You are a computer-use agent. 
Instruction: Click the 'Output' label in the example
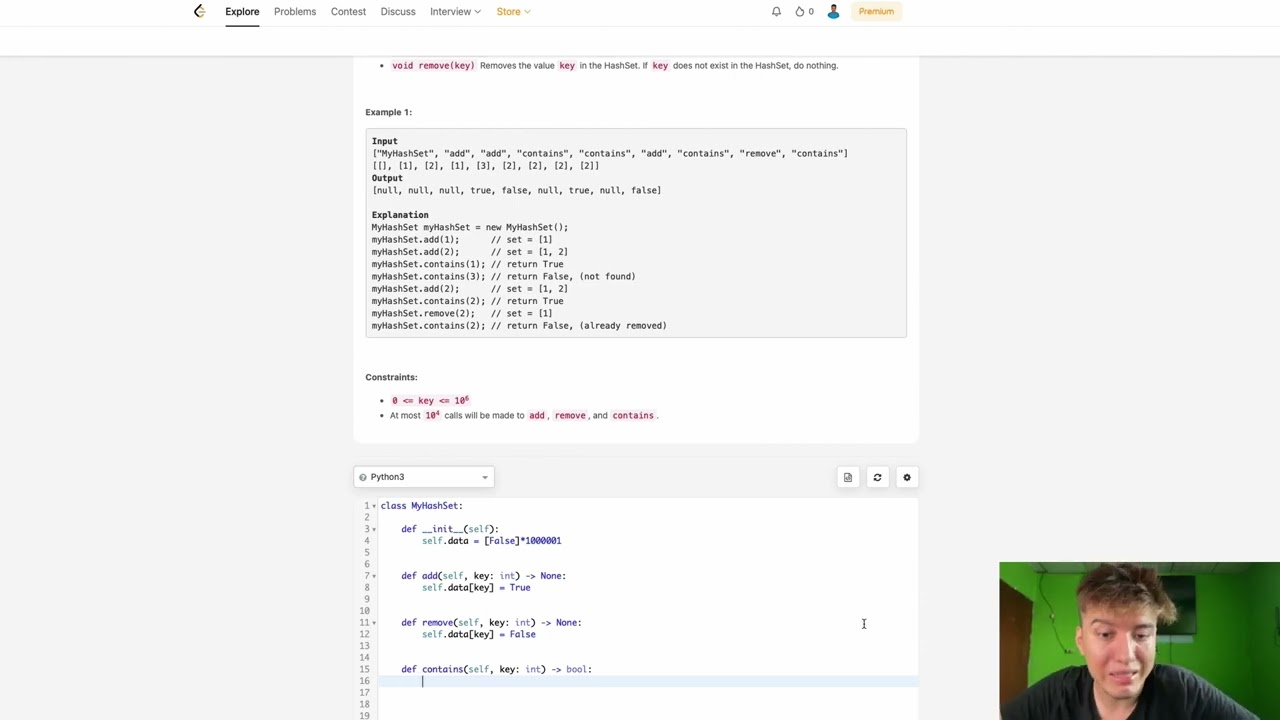[x=387, y=178]
